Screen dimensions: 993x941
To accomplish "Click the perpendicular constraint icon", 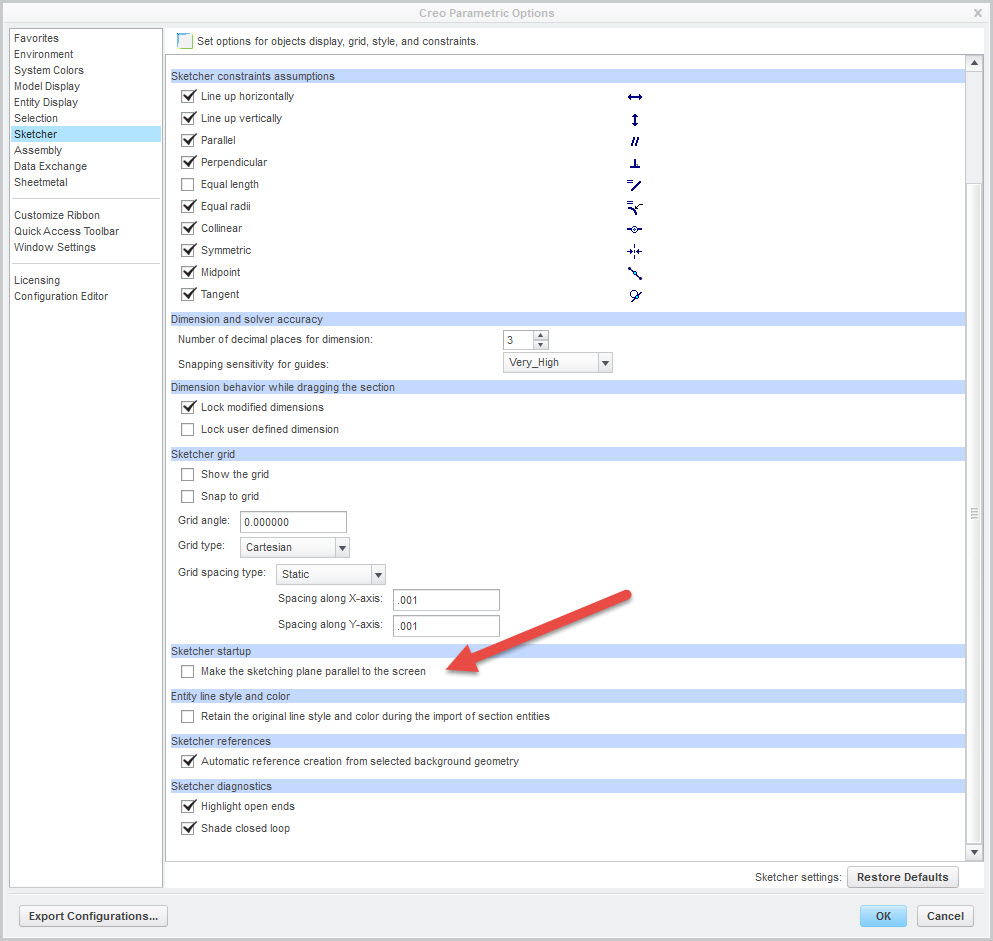I will [x=635, y=163].
